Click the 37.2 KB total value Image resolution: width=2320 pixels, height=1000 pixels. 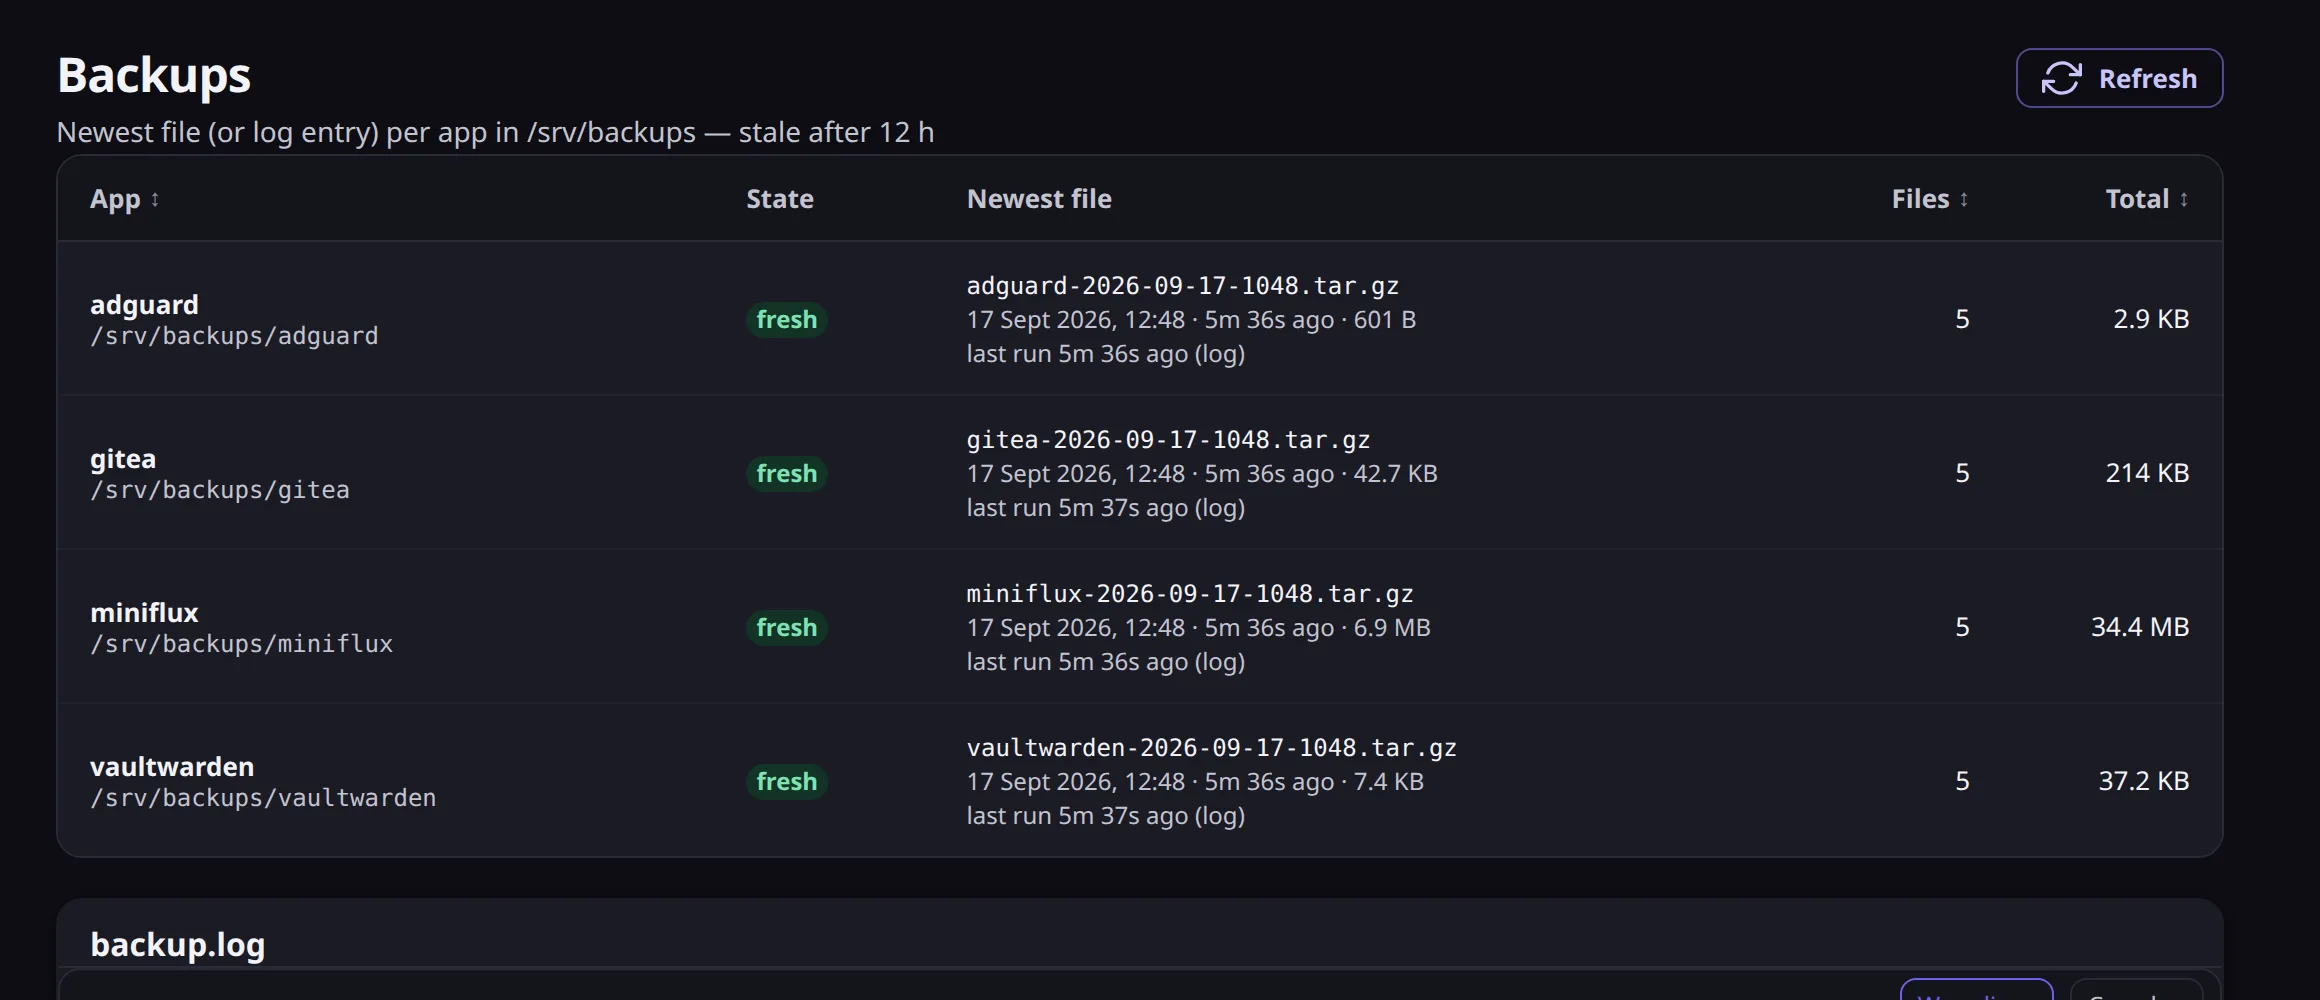2144,781
